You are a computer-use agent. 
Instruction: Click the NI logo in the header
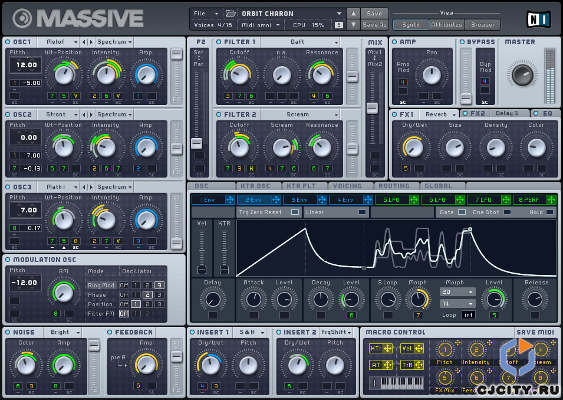538,19
